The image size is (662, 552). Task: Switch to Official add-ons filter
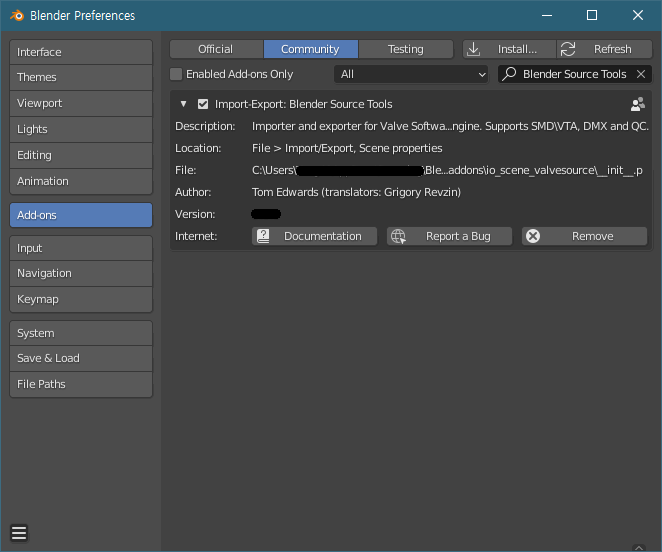[x=217, y=49]
